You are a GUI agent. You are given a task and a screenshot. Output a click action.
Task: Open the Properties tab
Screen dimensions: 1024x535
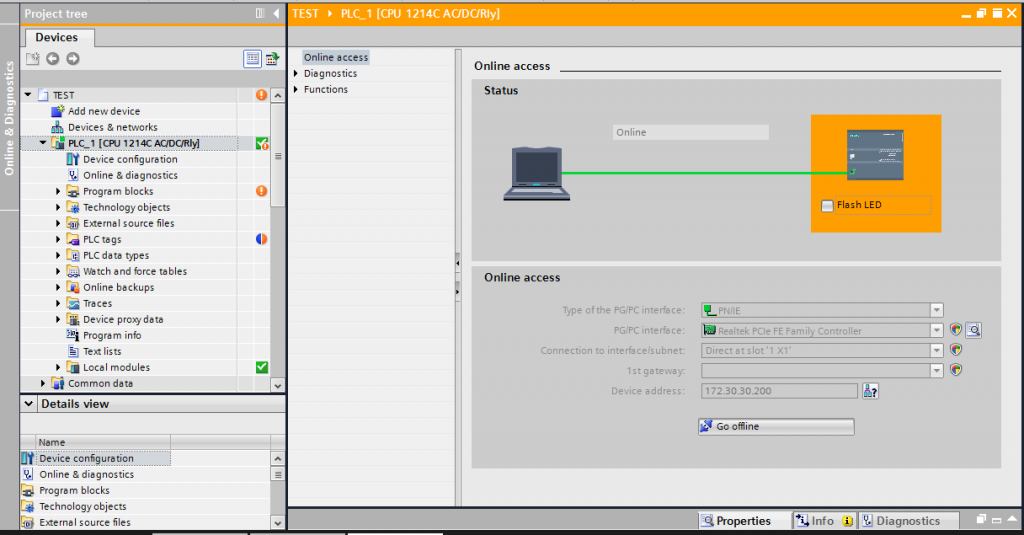(x=743, y=521)
